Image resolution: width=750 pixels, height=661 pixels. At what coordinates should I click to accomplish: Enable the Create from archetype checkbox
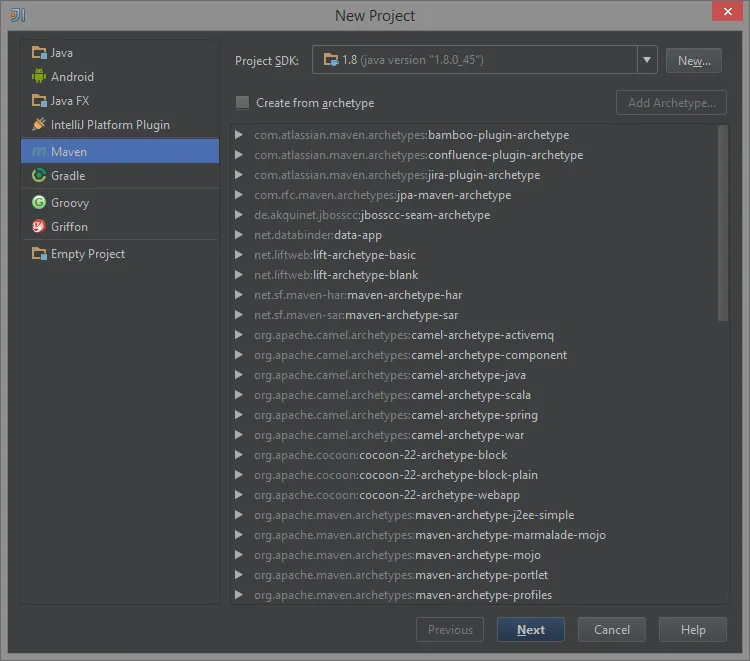242,103
